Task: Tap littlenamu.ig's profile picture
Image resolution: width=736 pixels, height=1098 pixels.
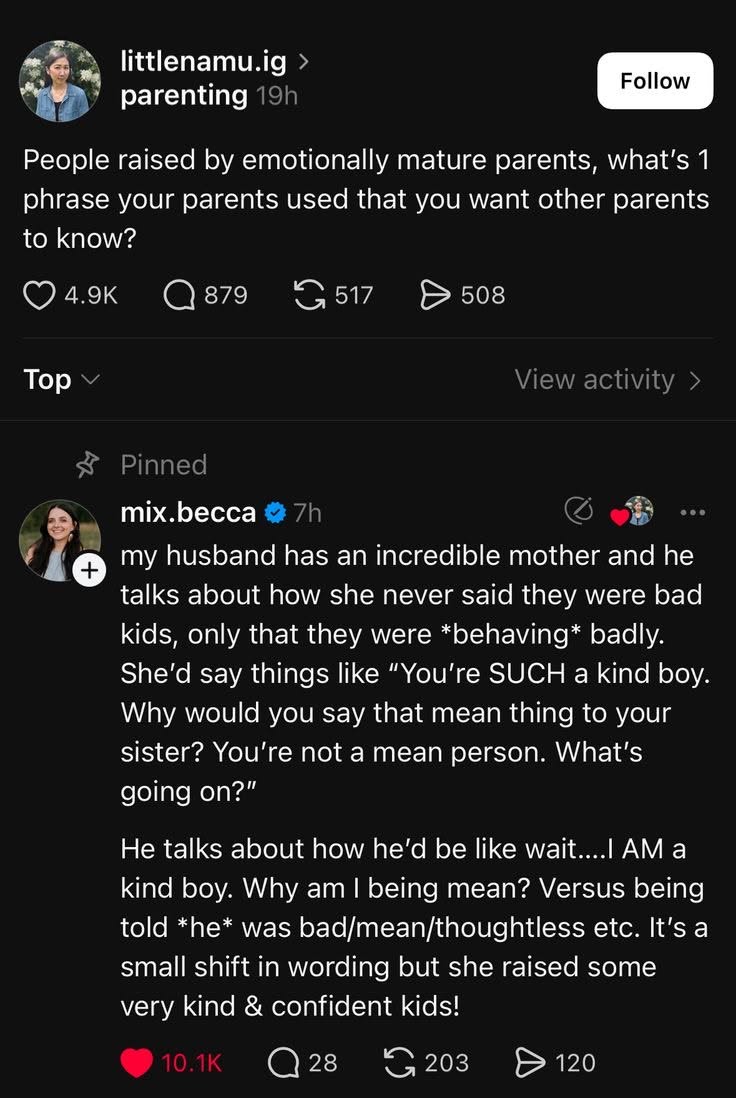Action: 60,81
